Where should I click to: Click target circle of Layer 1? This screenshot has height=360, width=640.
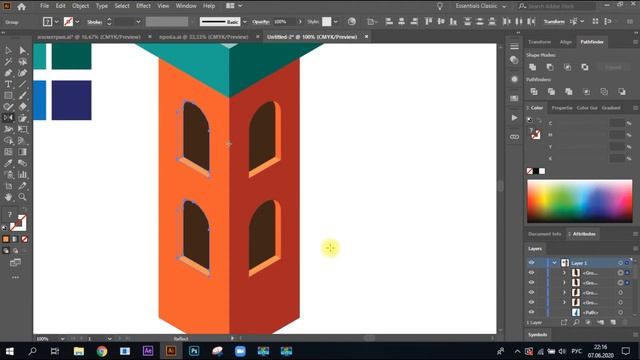pos(620,263)
